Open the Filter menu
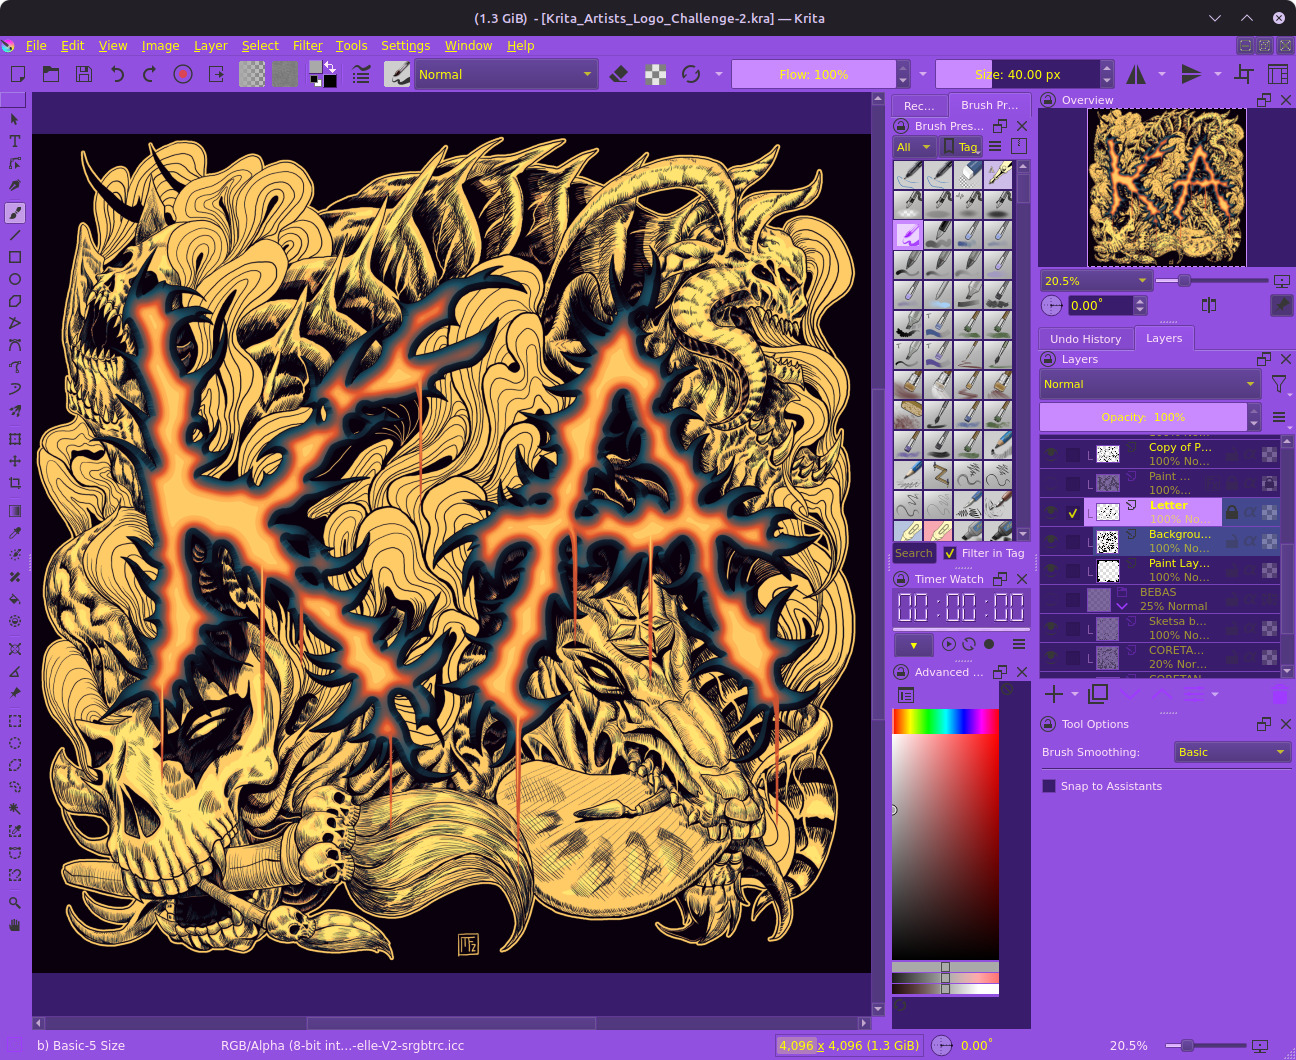Viewport: 1296px width, 1060px height. (x=307, y=45)
